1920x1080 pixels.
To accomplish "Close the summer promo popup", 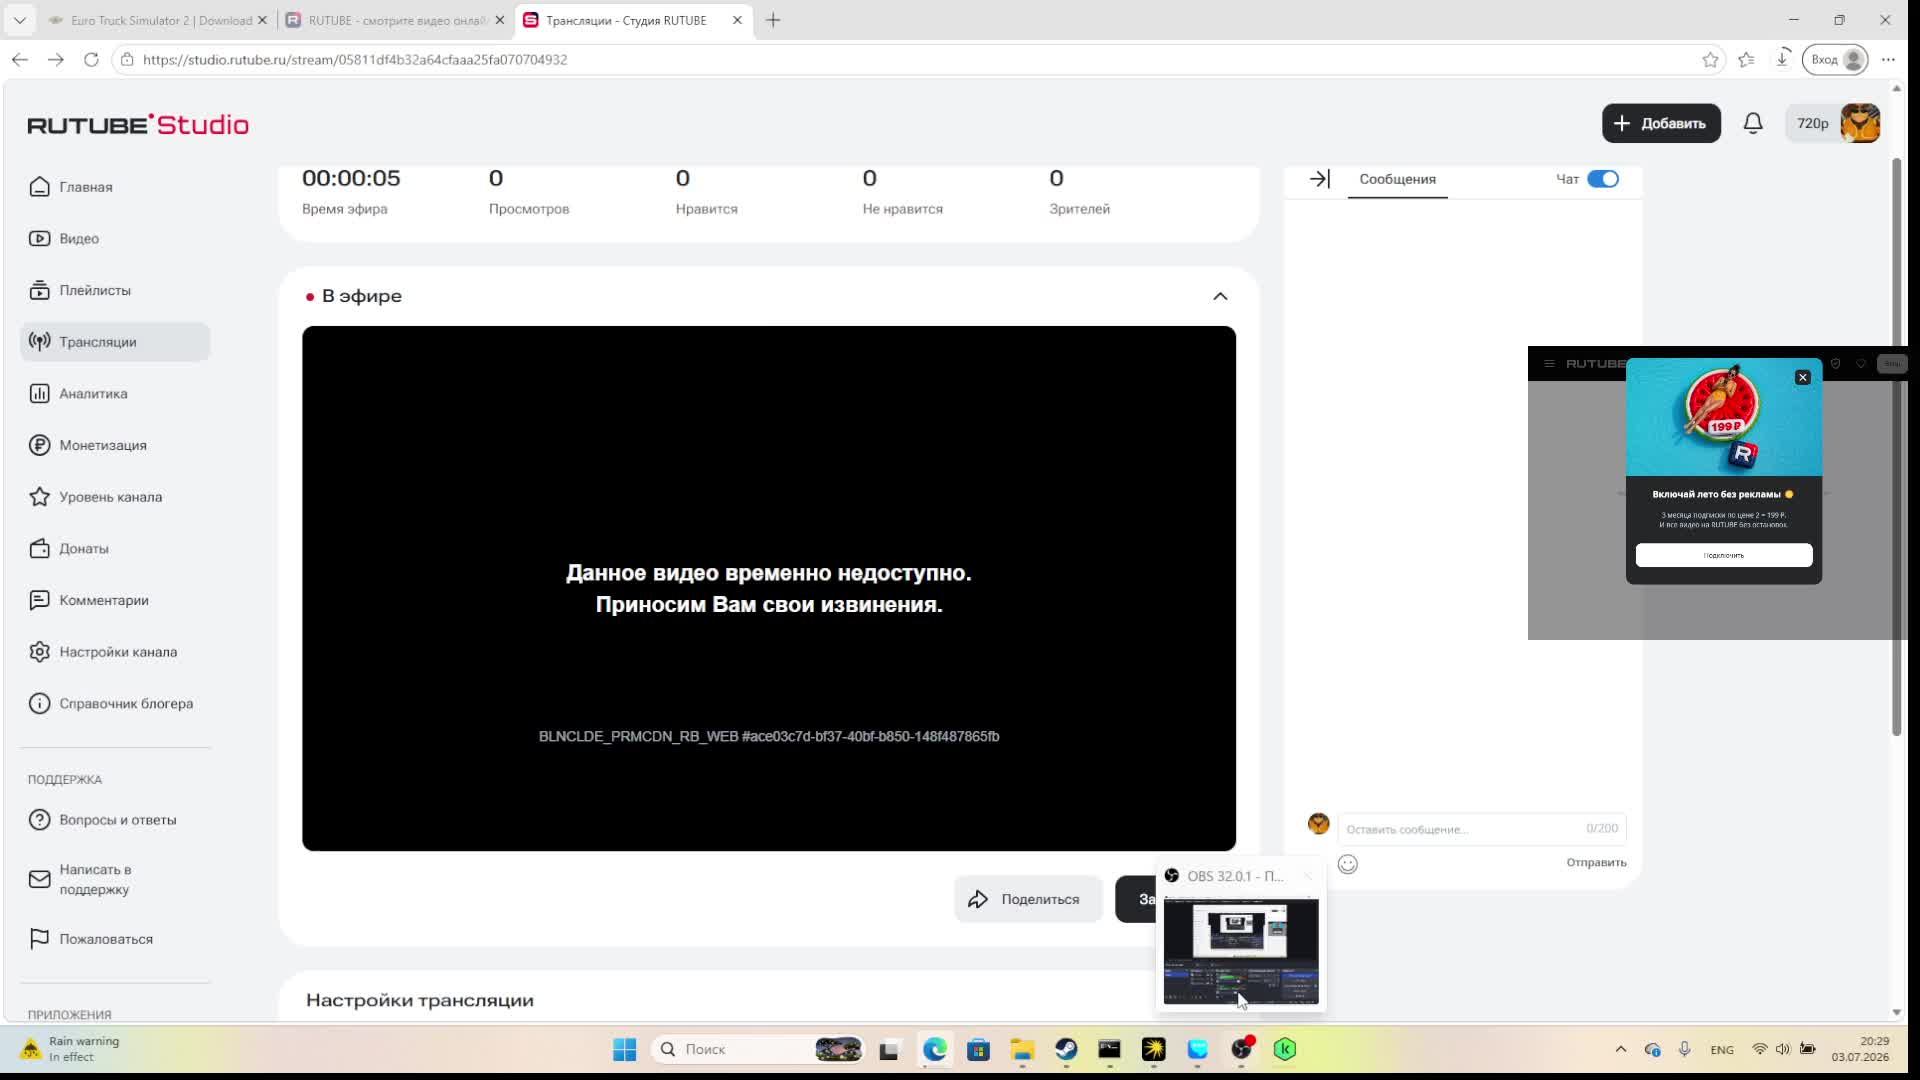I will pos(1802,377).
